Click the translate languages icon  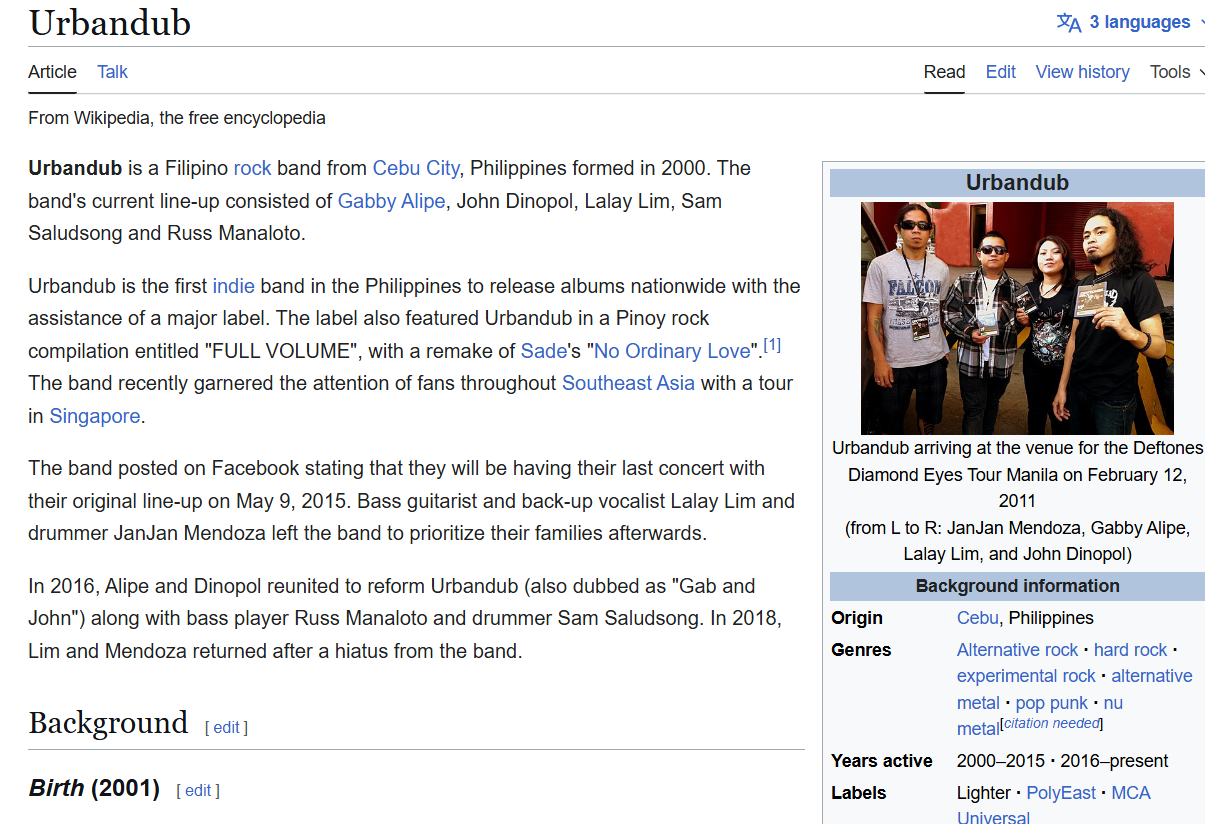point(1069,22)
